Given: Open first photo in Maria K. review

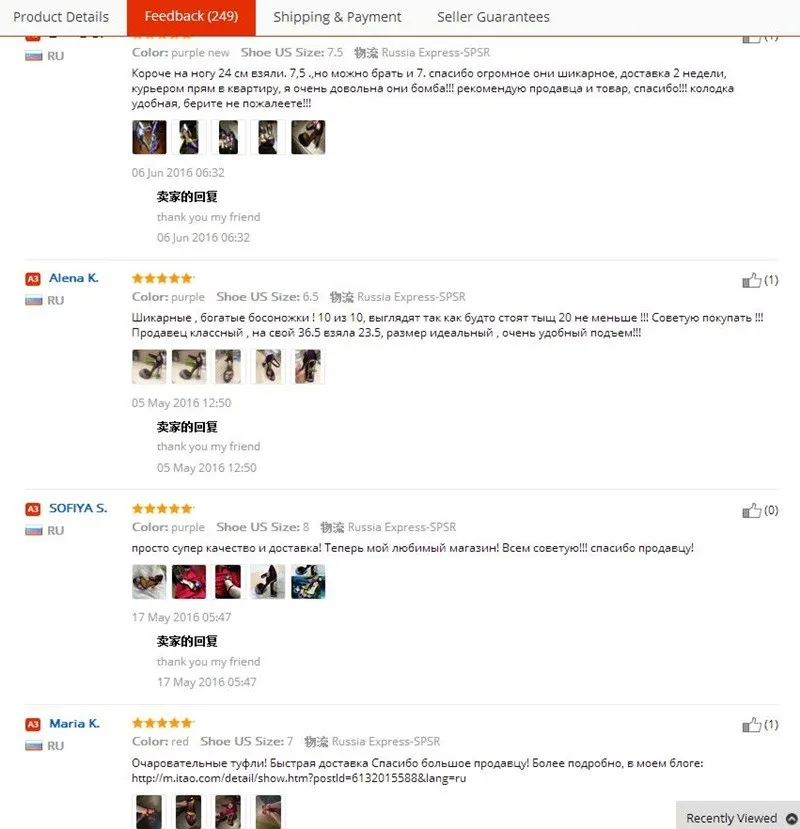Looking at the screenshot, I should pyautogui.click(x=149, y=812).
